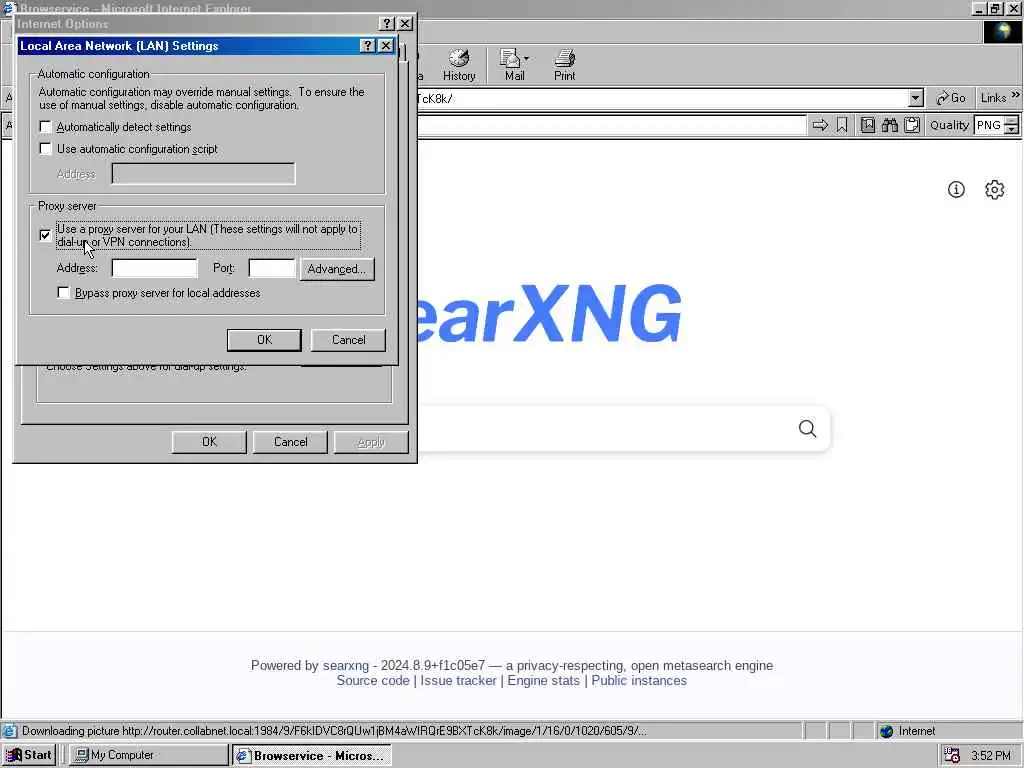The height and width of the screenshot is (768, 1024).
Task: Click the IE throbber globe icon
Action: click(x=1002, y=32)
